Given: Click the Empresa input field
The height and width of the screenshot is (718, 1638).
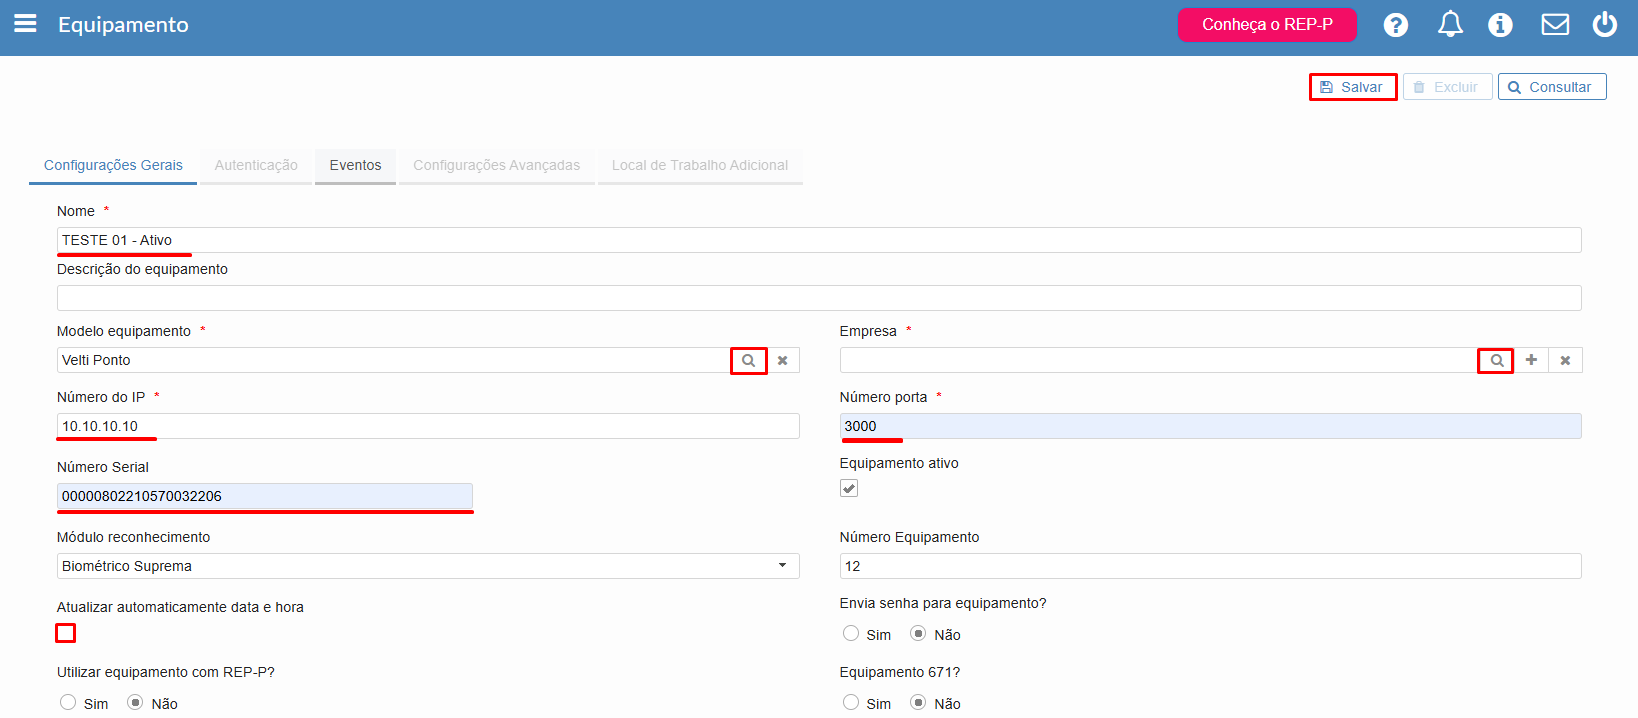Looking at the screenshot, I should click(1159, 360).
